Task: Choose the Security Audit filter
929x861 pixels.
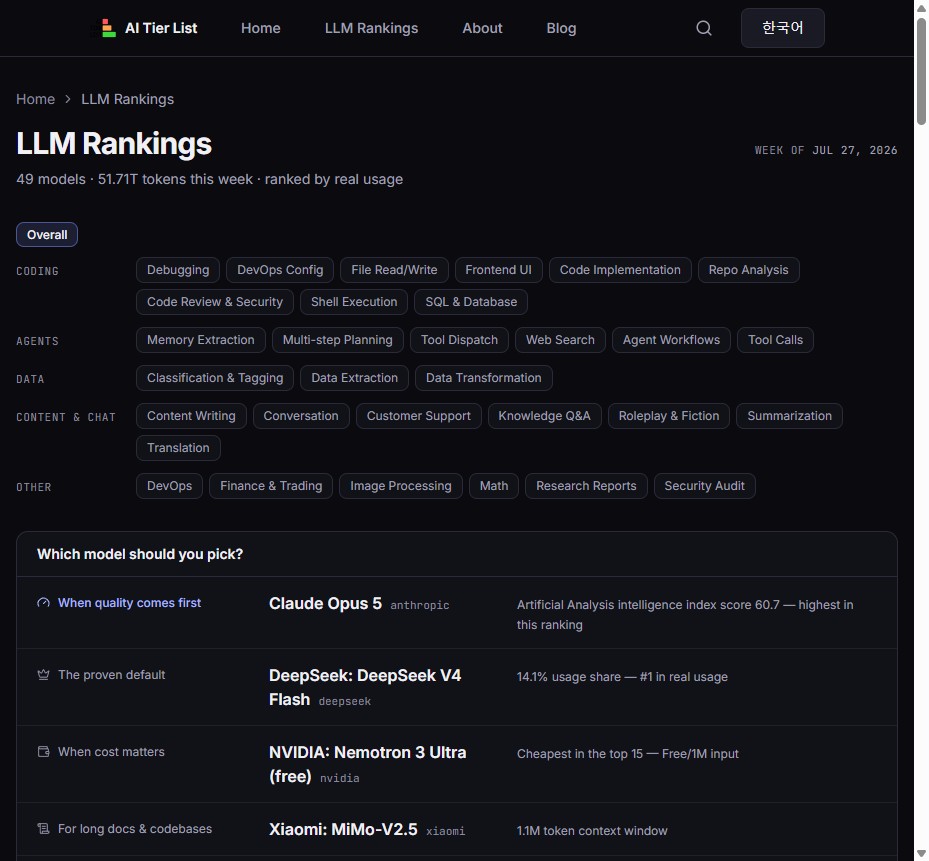Action: [x=704, y=486]
